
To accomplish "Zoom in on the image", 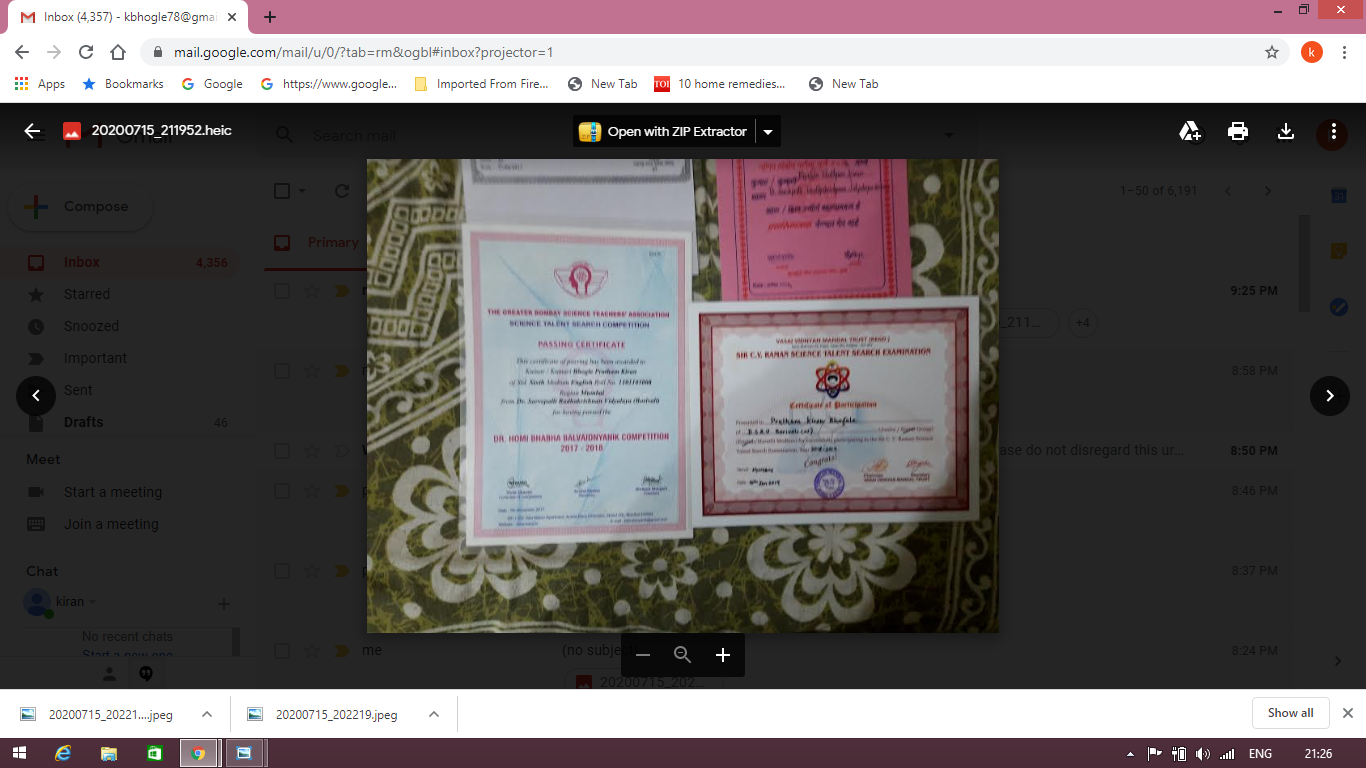I will [x=723, y=655].
